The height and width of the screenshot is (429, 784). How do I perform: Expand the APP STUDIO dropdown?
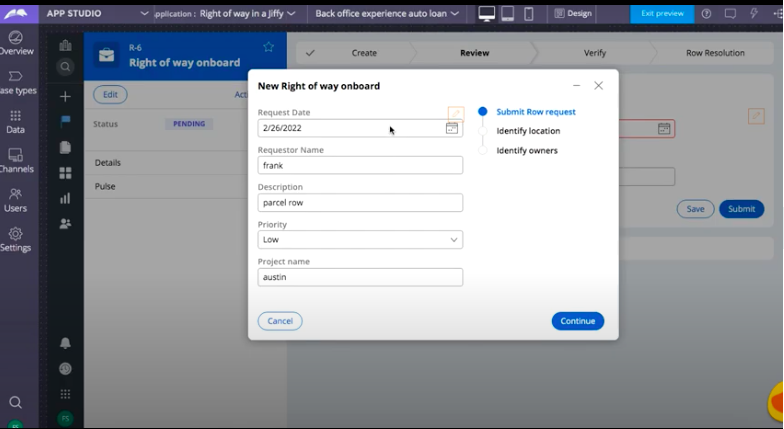click(144, 14)
